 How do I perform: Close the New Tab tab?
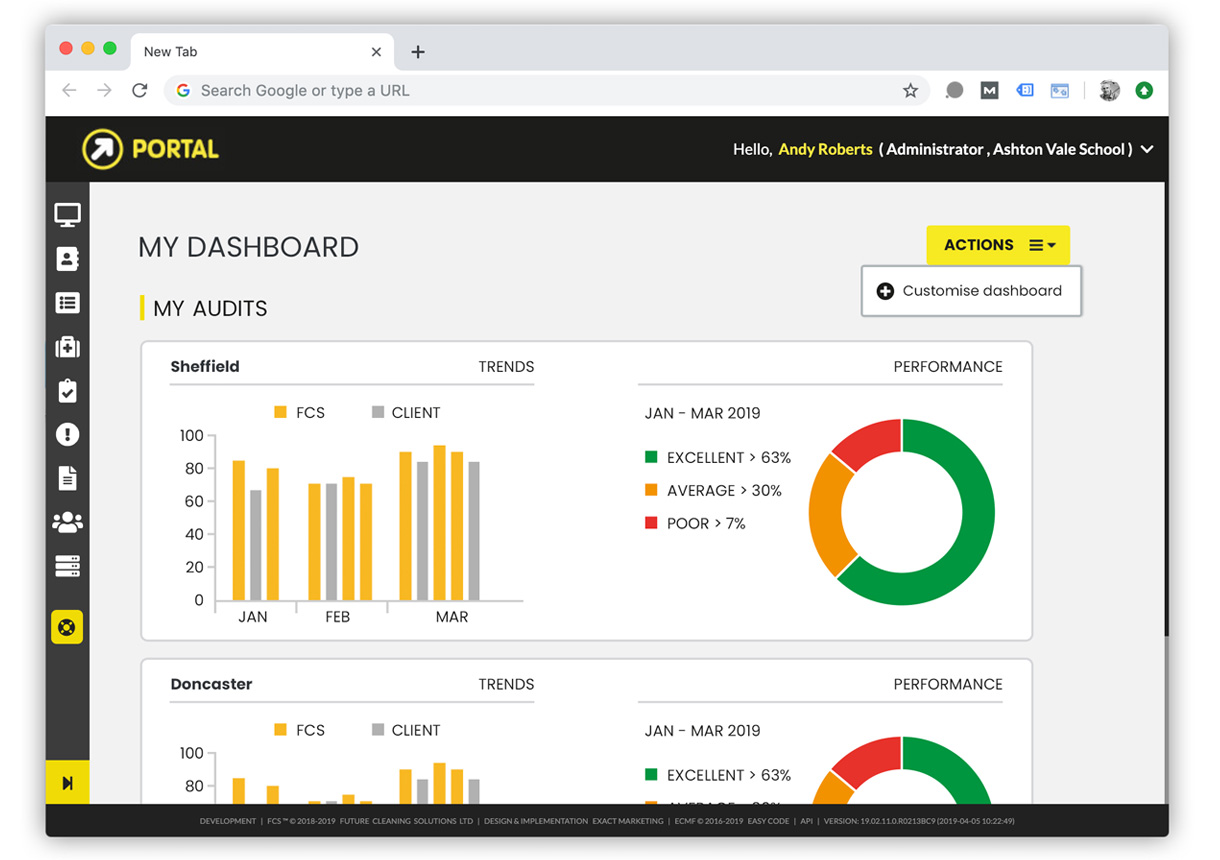tap(376, 52)
